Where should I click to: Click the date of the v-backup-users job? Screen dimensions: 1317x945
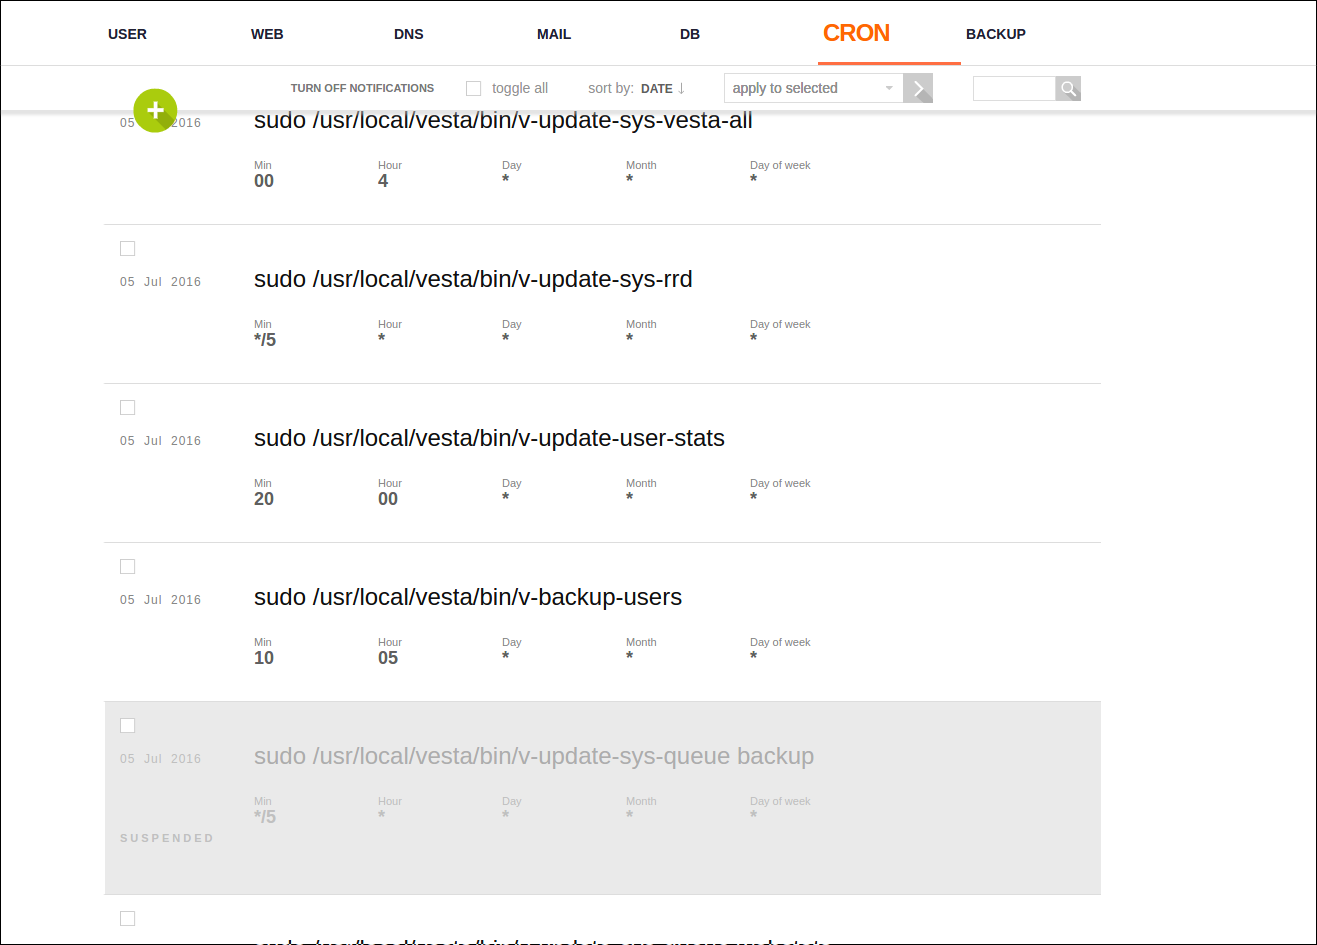coord(160,600)
